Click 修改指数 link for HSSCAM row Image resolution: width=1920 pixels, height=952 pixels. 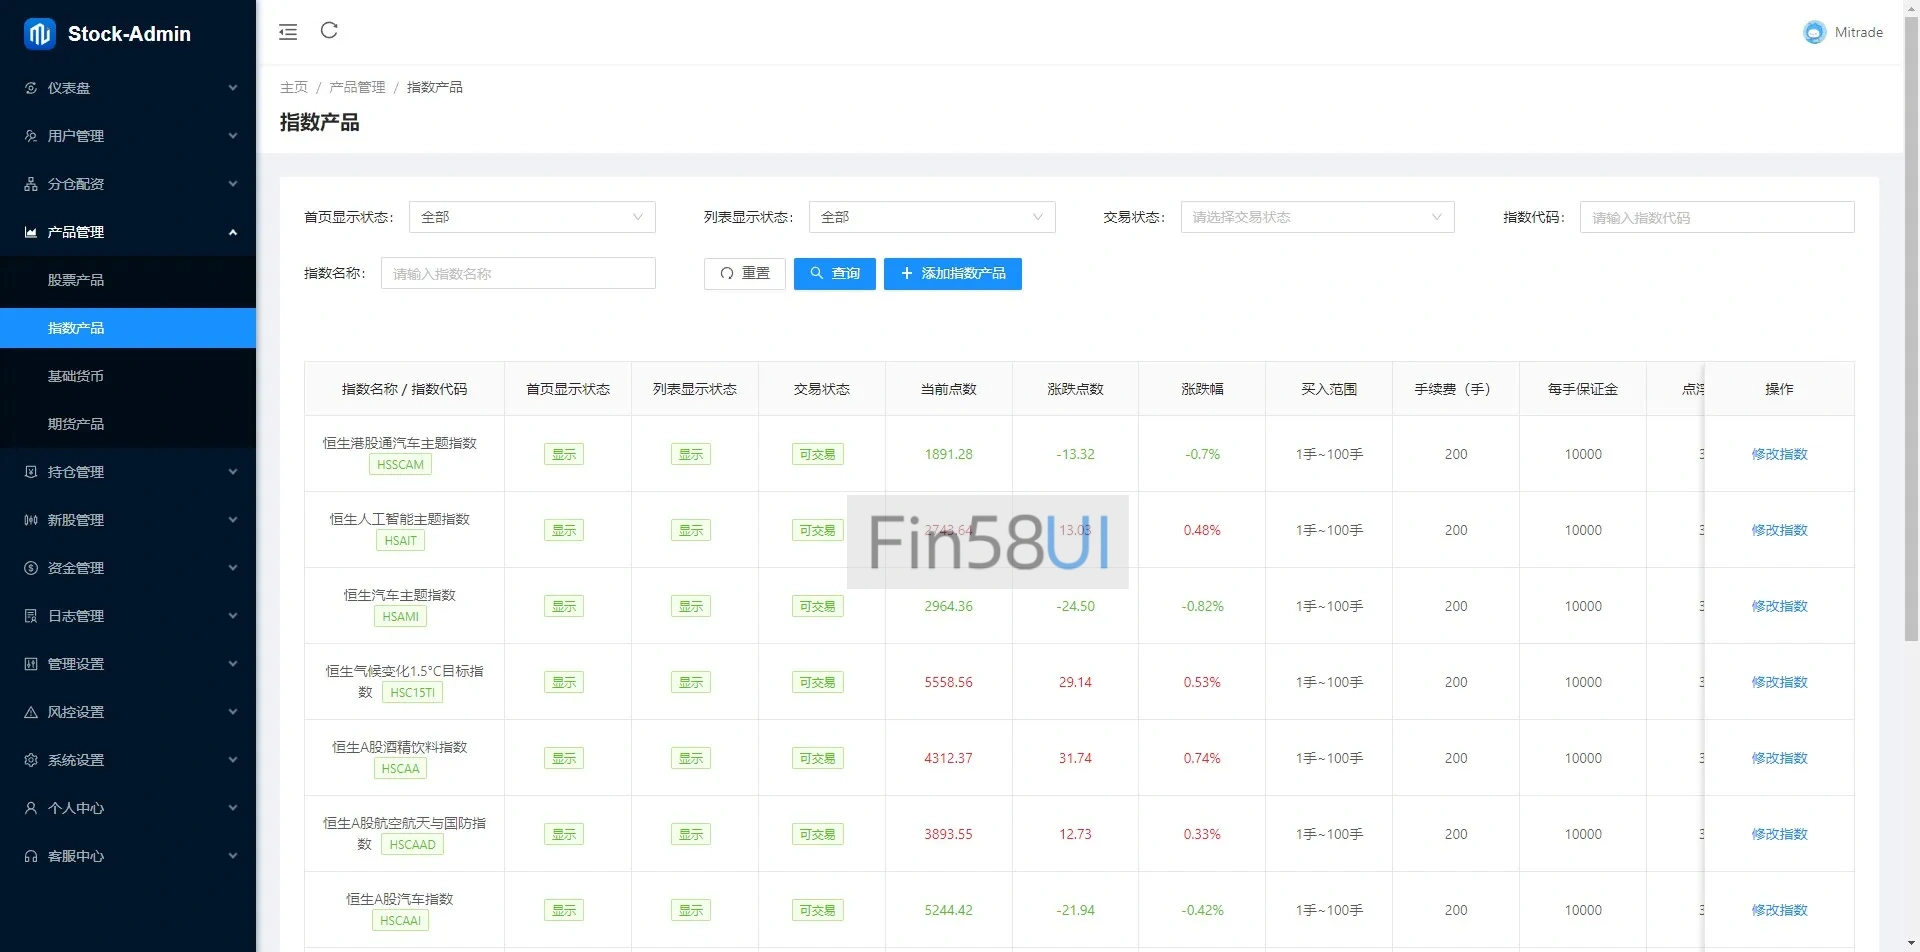(x=1778, y=454)
